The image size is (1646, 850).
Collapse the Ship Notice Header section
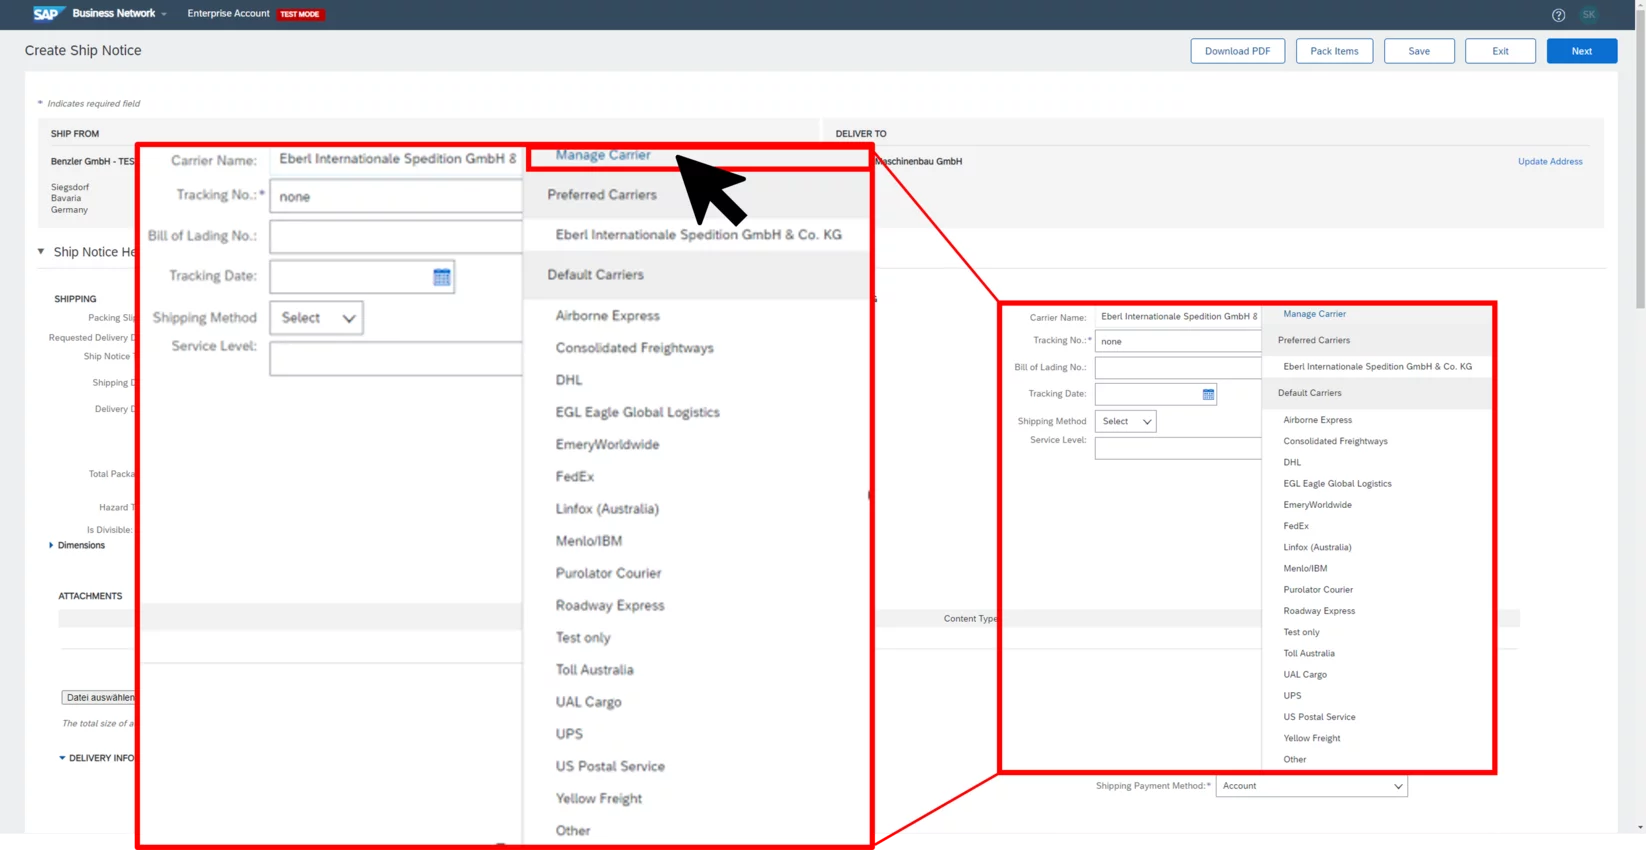(x=41, y=252)
